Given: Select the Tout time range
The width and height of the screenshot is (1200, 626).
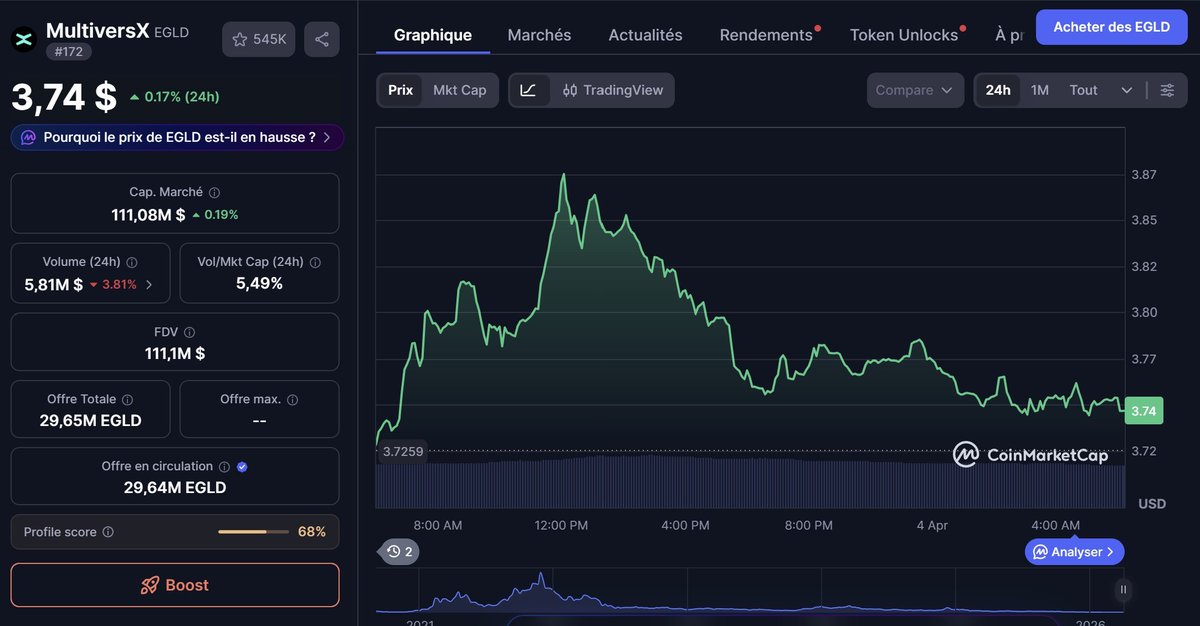Looking at the screenshot, I should (1083, 90).
